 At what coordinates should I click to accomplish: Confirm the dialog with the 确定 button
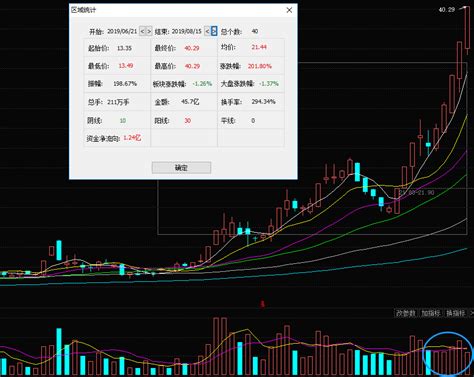click(x=181, y=168)
